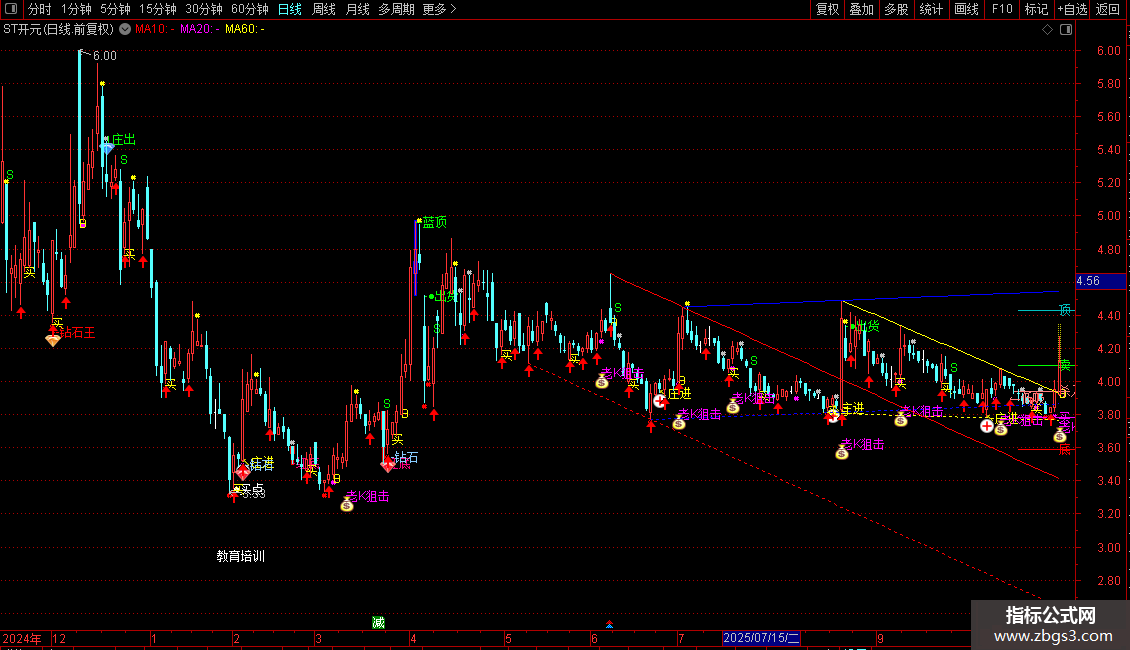This screenshot has height=650, width=1130.
Task: Click the 6.00 price axis label
Action: (x=1108, y=50)
